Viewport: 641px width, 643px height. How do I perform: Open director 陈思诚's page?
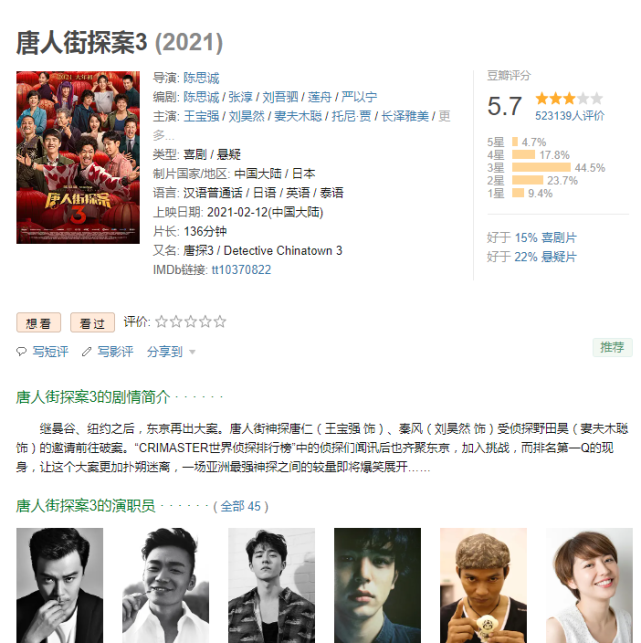[201, 78]
